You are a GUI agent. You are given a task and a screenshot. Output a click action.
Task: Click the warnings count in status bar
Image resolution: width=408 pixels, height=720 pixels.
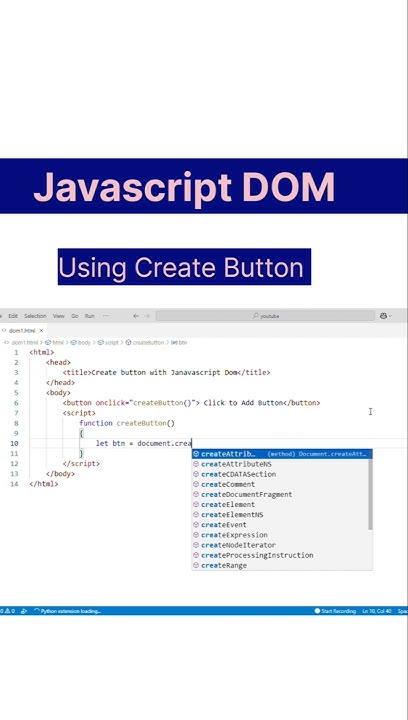(10, 611)
